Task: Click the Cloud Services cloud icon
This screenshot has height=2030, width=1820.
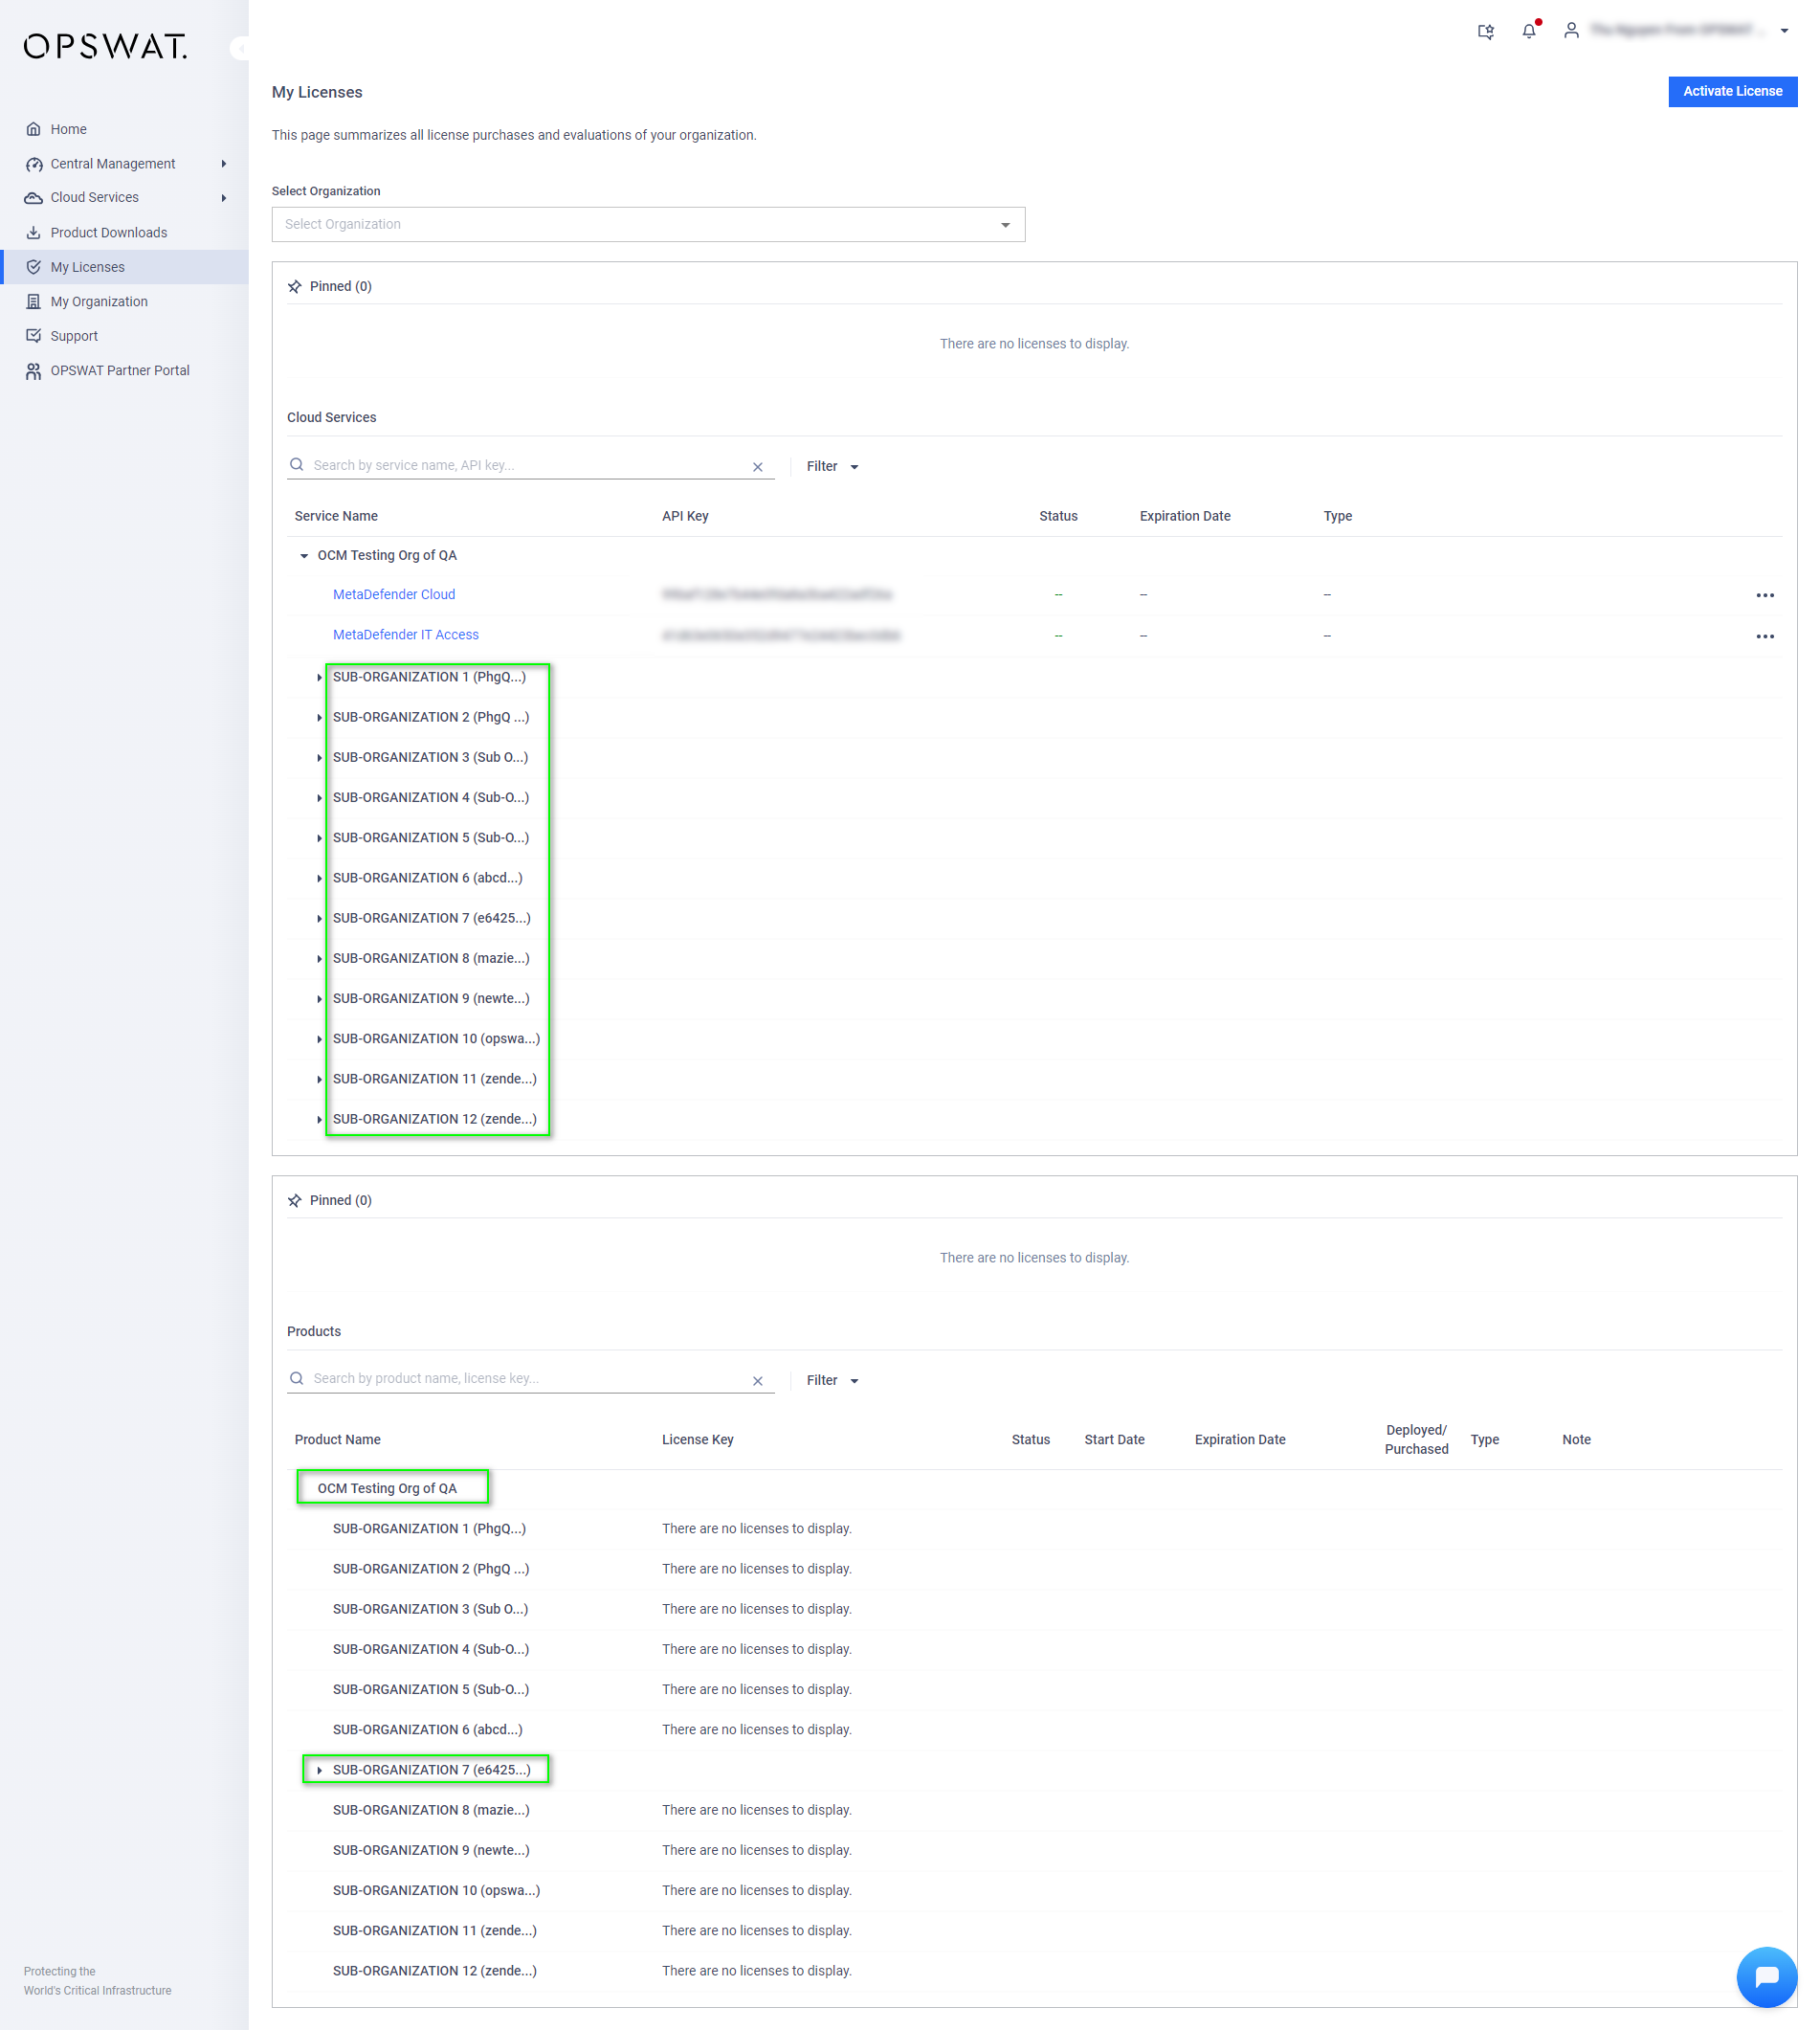Action: pos(33,198)
